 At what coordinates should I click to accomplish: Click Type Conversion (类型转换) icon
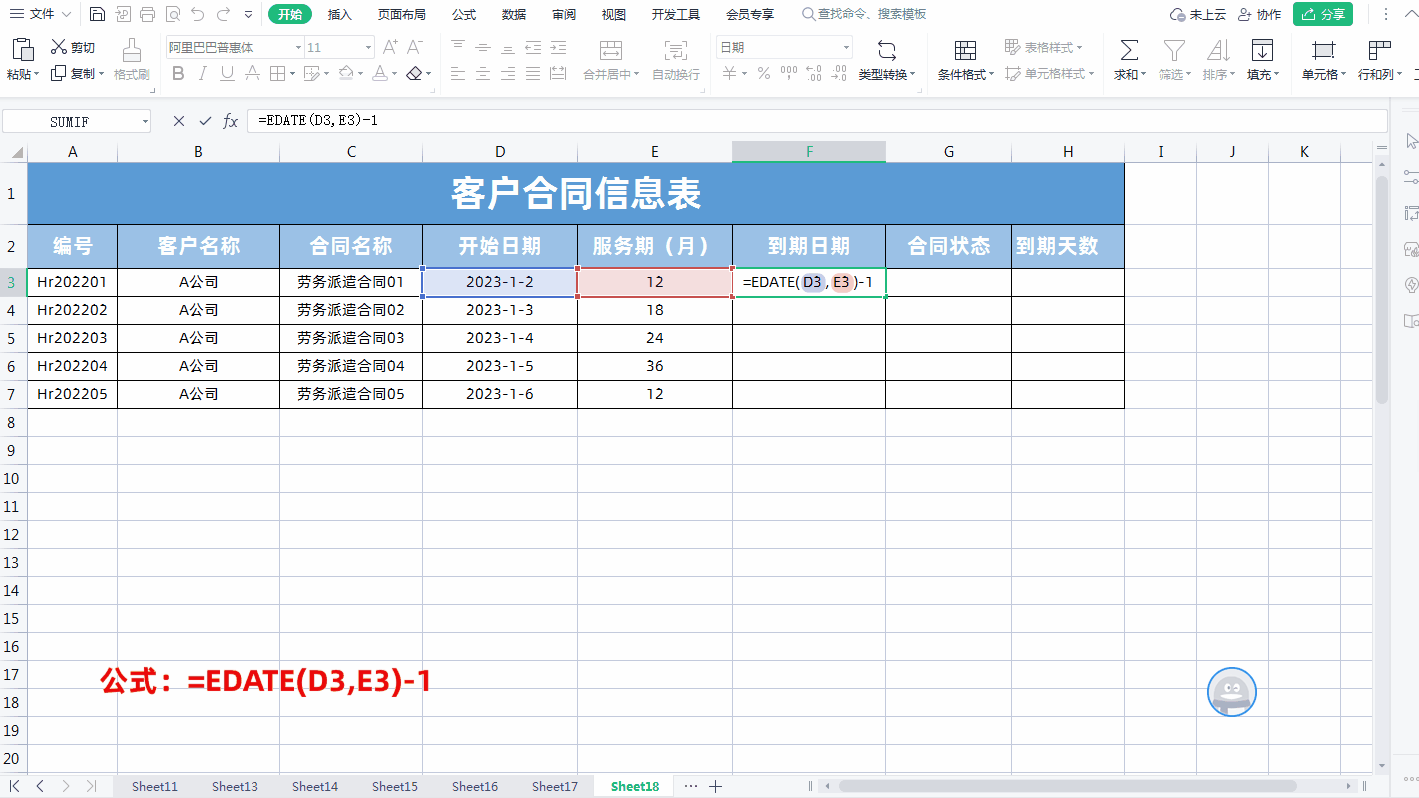886,50
